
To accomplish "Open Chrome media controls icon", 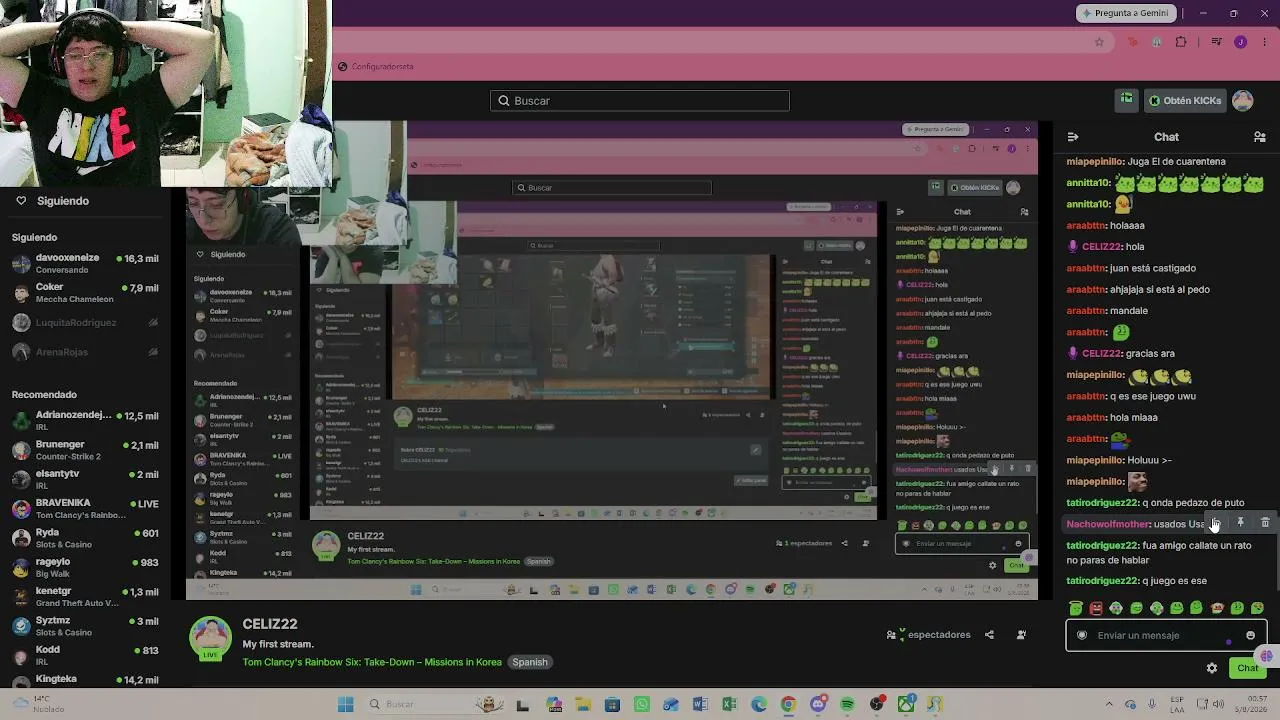I will pos(1216,42).
